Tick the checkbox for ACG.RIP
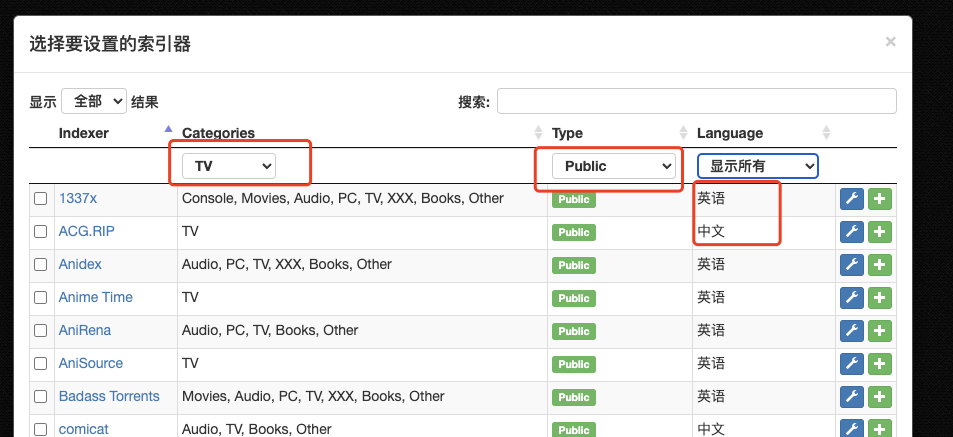This screenshot has width=953, height=437. coord(41,232)
